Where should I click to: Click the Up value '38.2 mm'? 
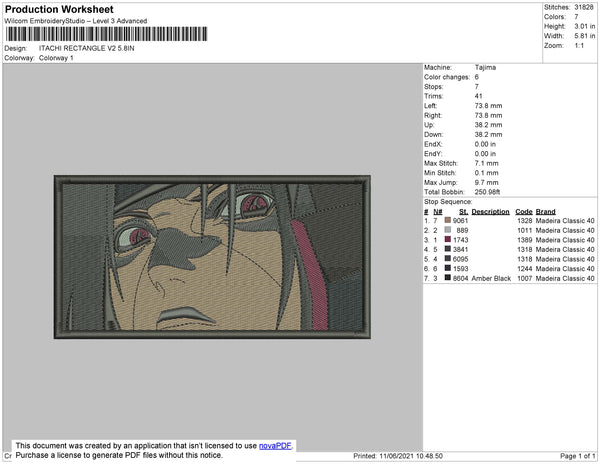pyautogui.click(x=488, y=125)
